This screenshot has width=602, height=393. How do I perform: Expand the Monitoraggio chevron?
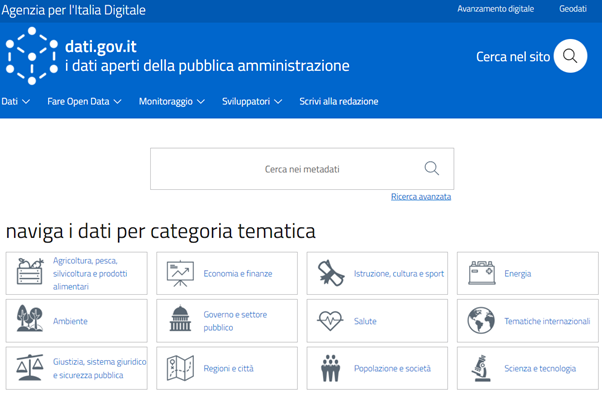tap(201, 102)
